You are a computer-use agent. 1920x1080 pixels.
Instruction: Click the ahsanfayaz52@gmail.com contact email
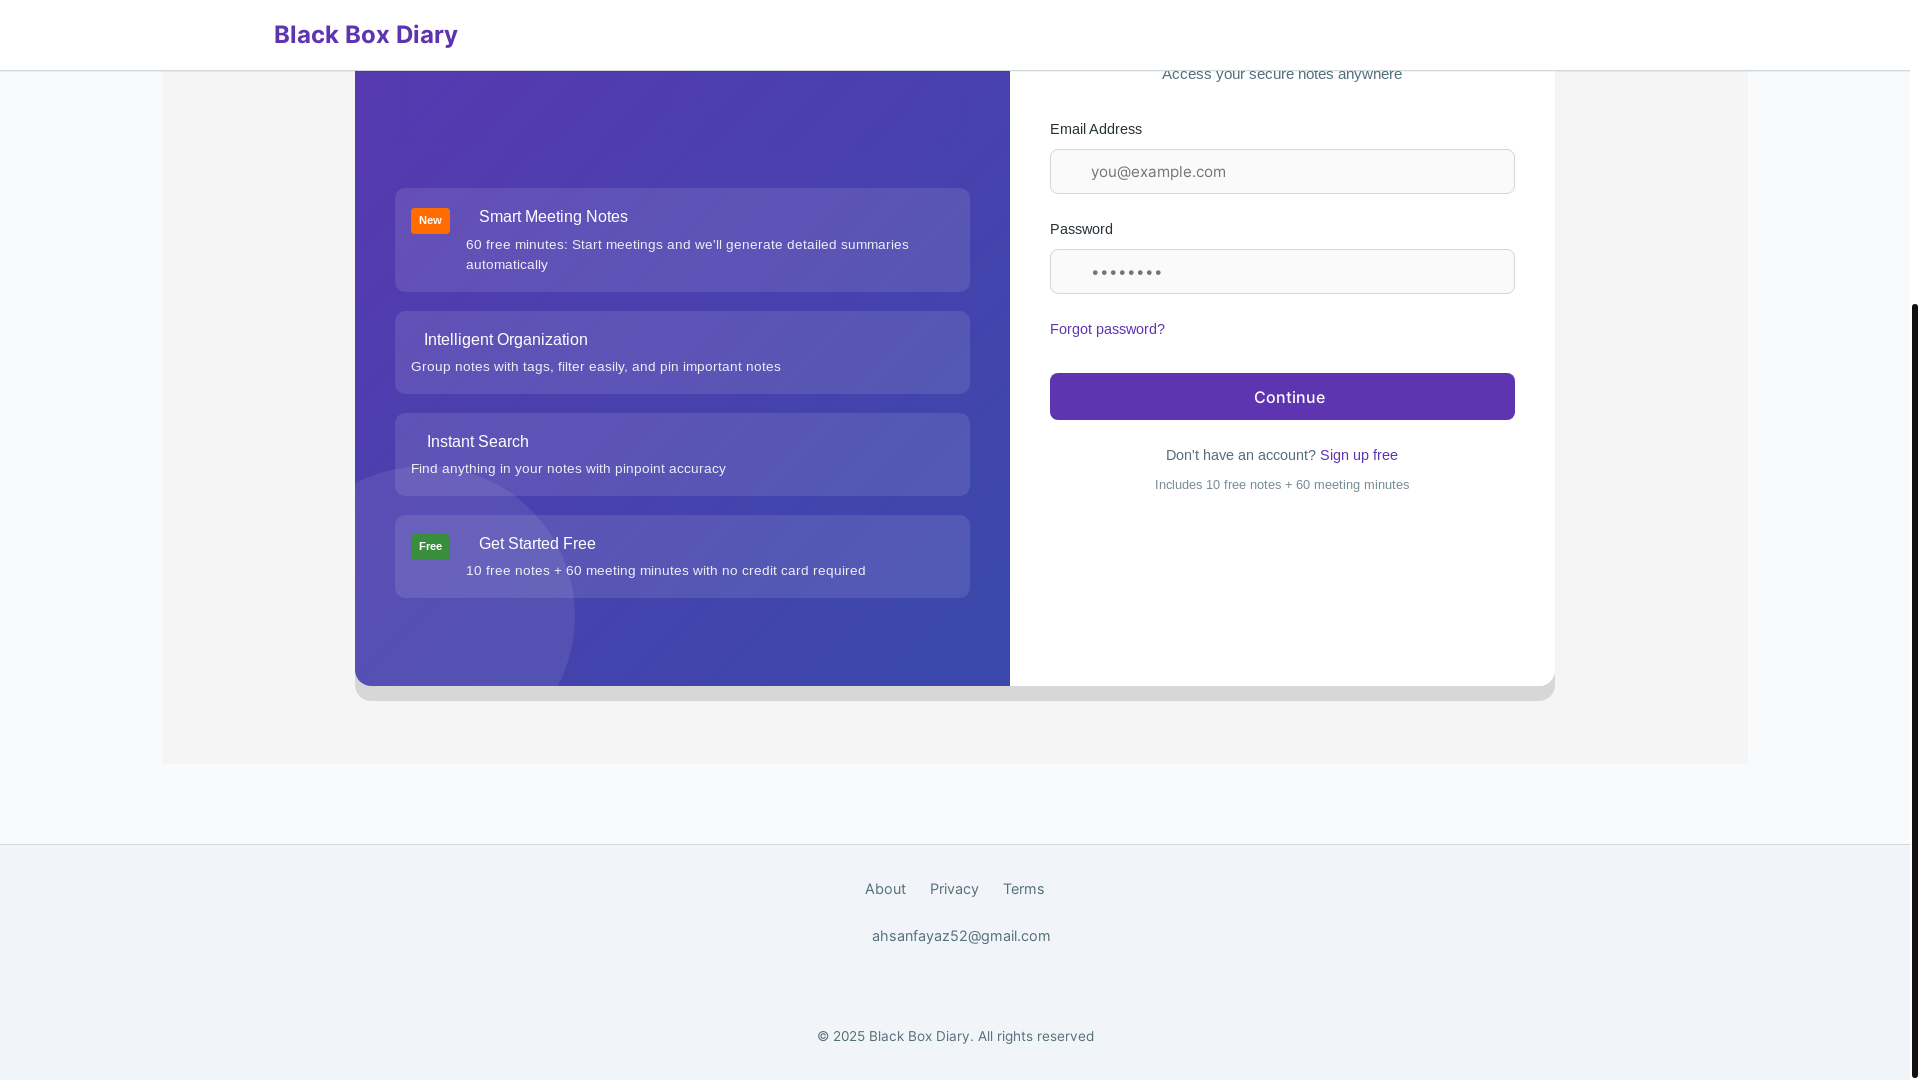point(961,936)
